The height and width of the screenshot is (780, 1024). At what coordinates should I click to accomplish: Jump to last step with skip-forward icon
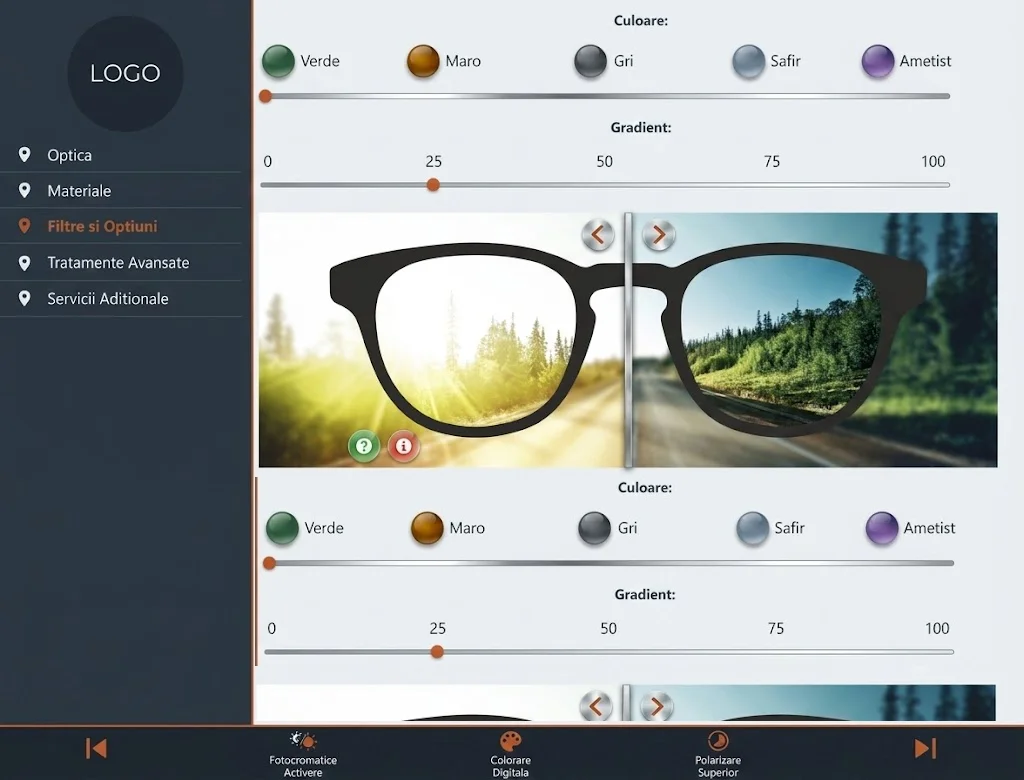[x=925, y=748]
